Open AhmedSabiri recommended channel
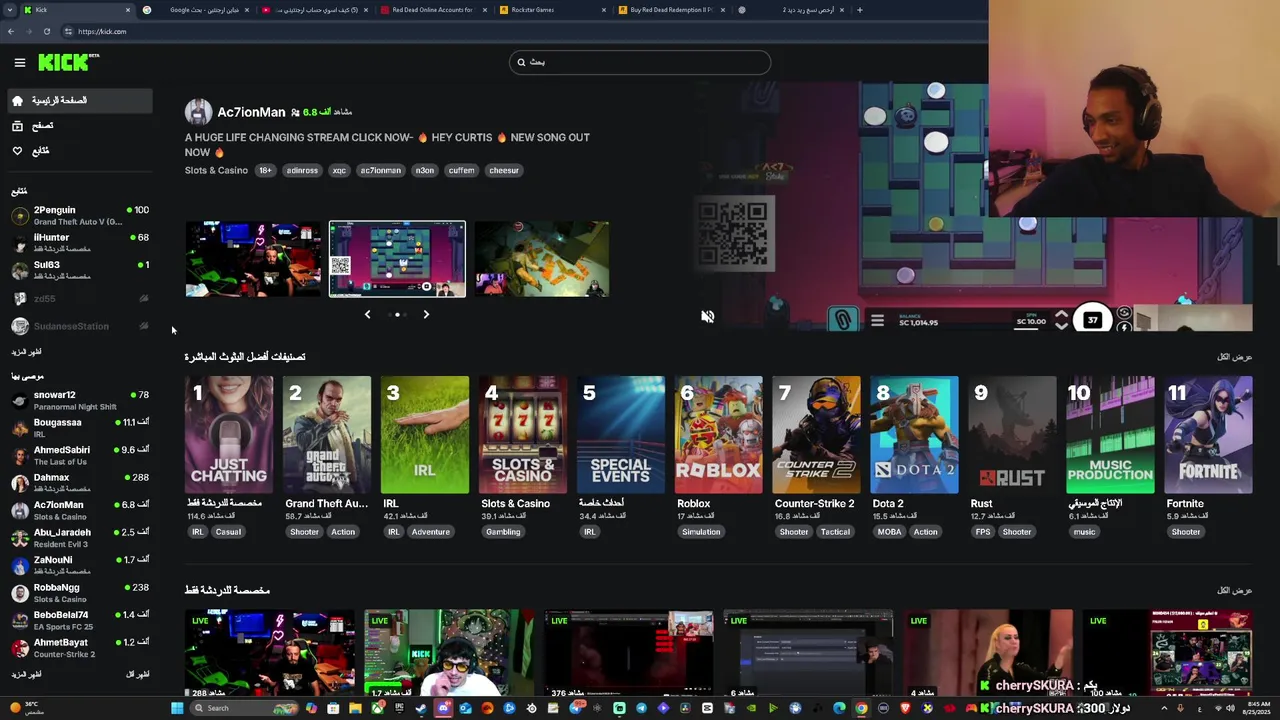1280x720 pixels. click(78, 455)
